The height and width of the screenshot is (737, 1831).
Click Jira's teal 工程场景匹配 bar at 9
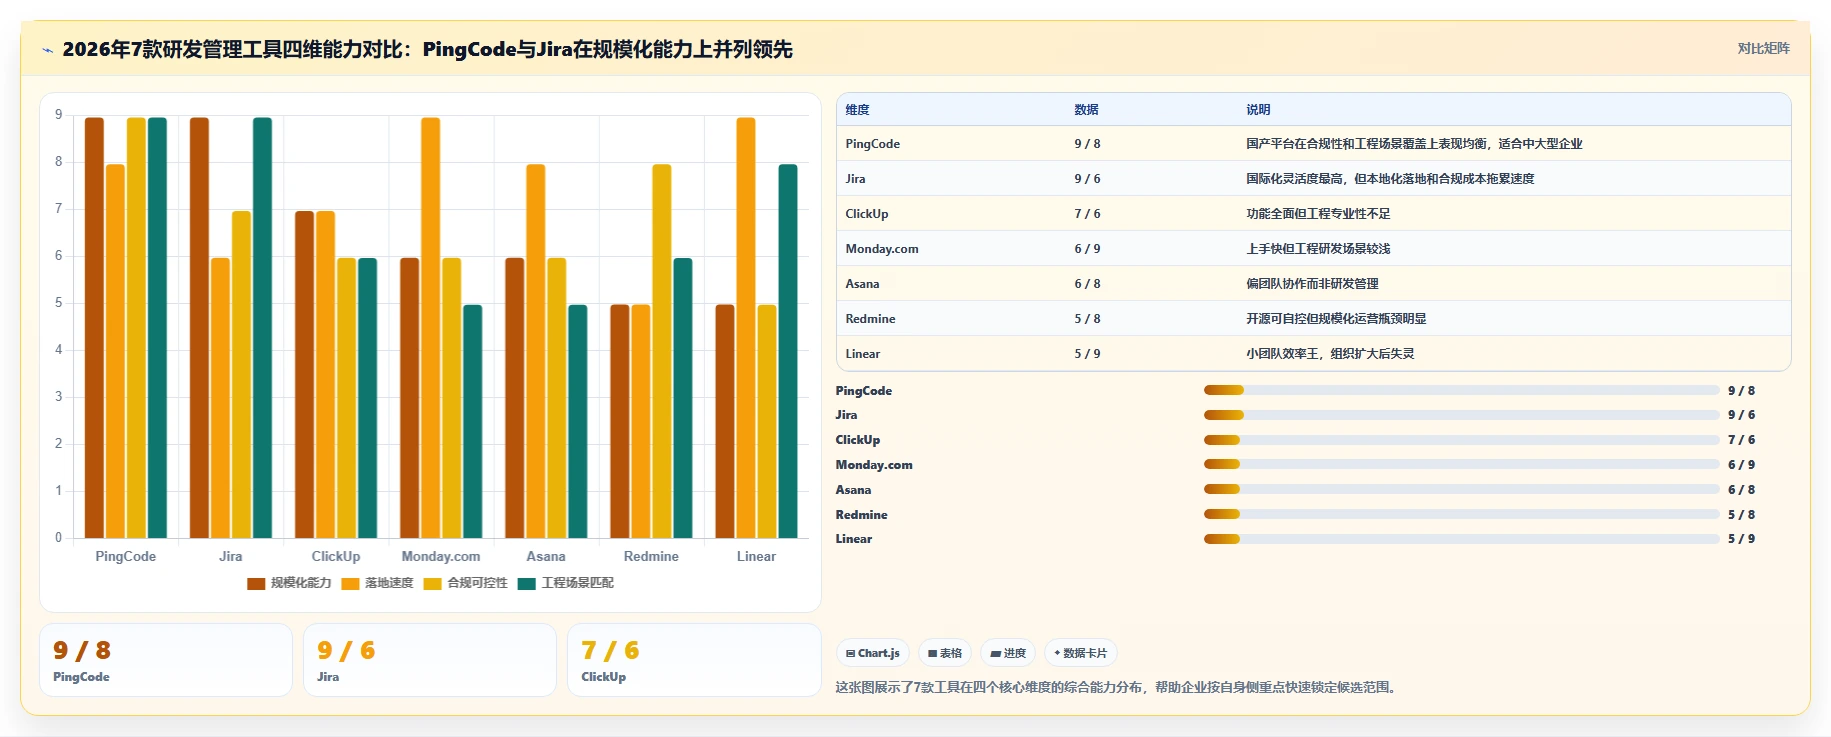click(262, 328)
